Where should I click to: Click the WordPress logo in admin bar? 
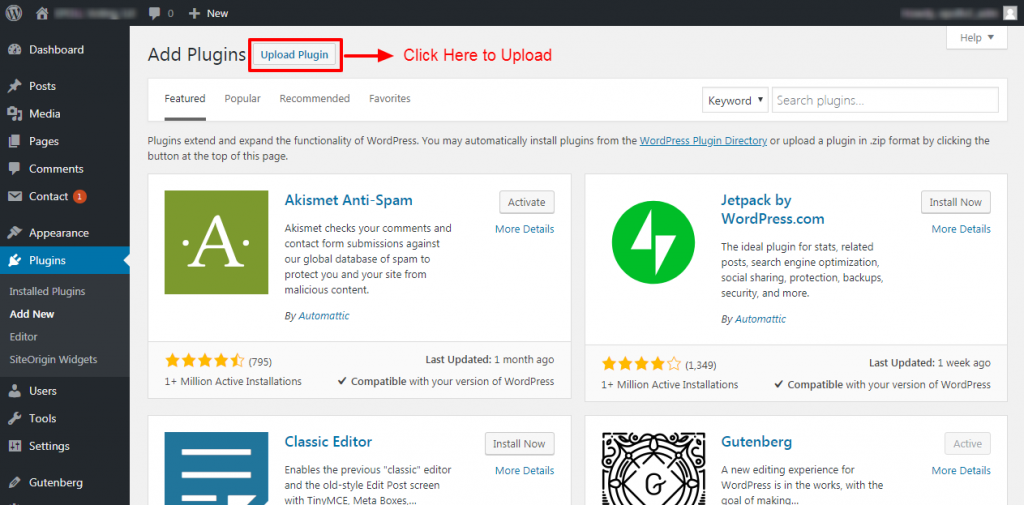point(14,12)
